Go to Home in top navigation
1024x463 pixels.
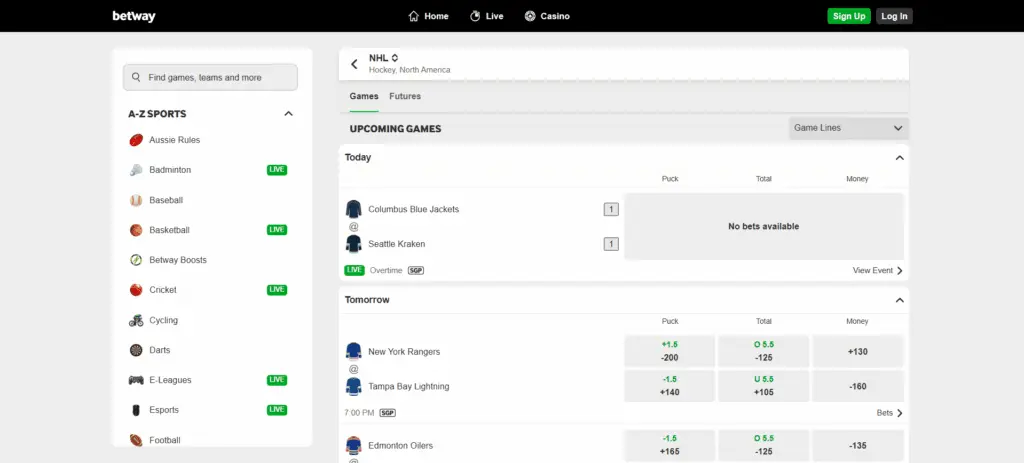tap(428, 16)
